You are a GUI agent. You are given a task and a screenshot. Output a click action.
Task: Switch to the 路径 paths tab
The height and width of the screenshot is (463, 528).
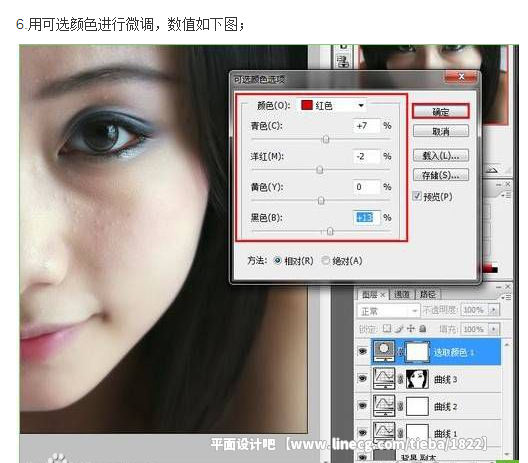(x=428, y=295)
